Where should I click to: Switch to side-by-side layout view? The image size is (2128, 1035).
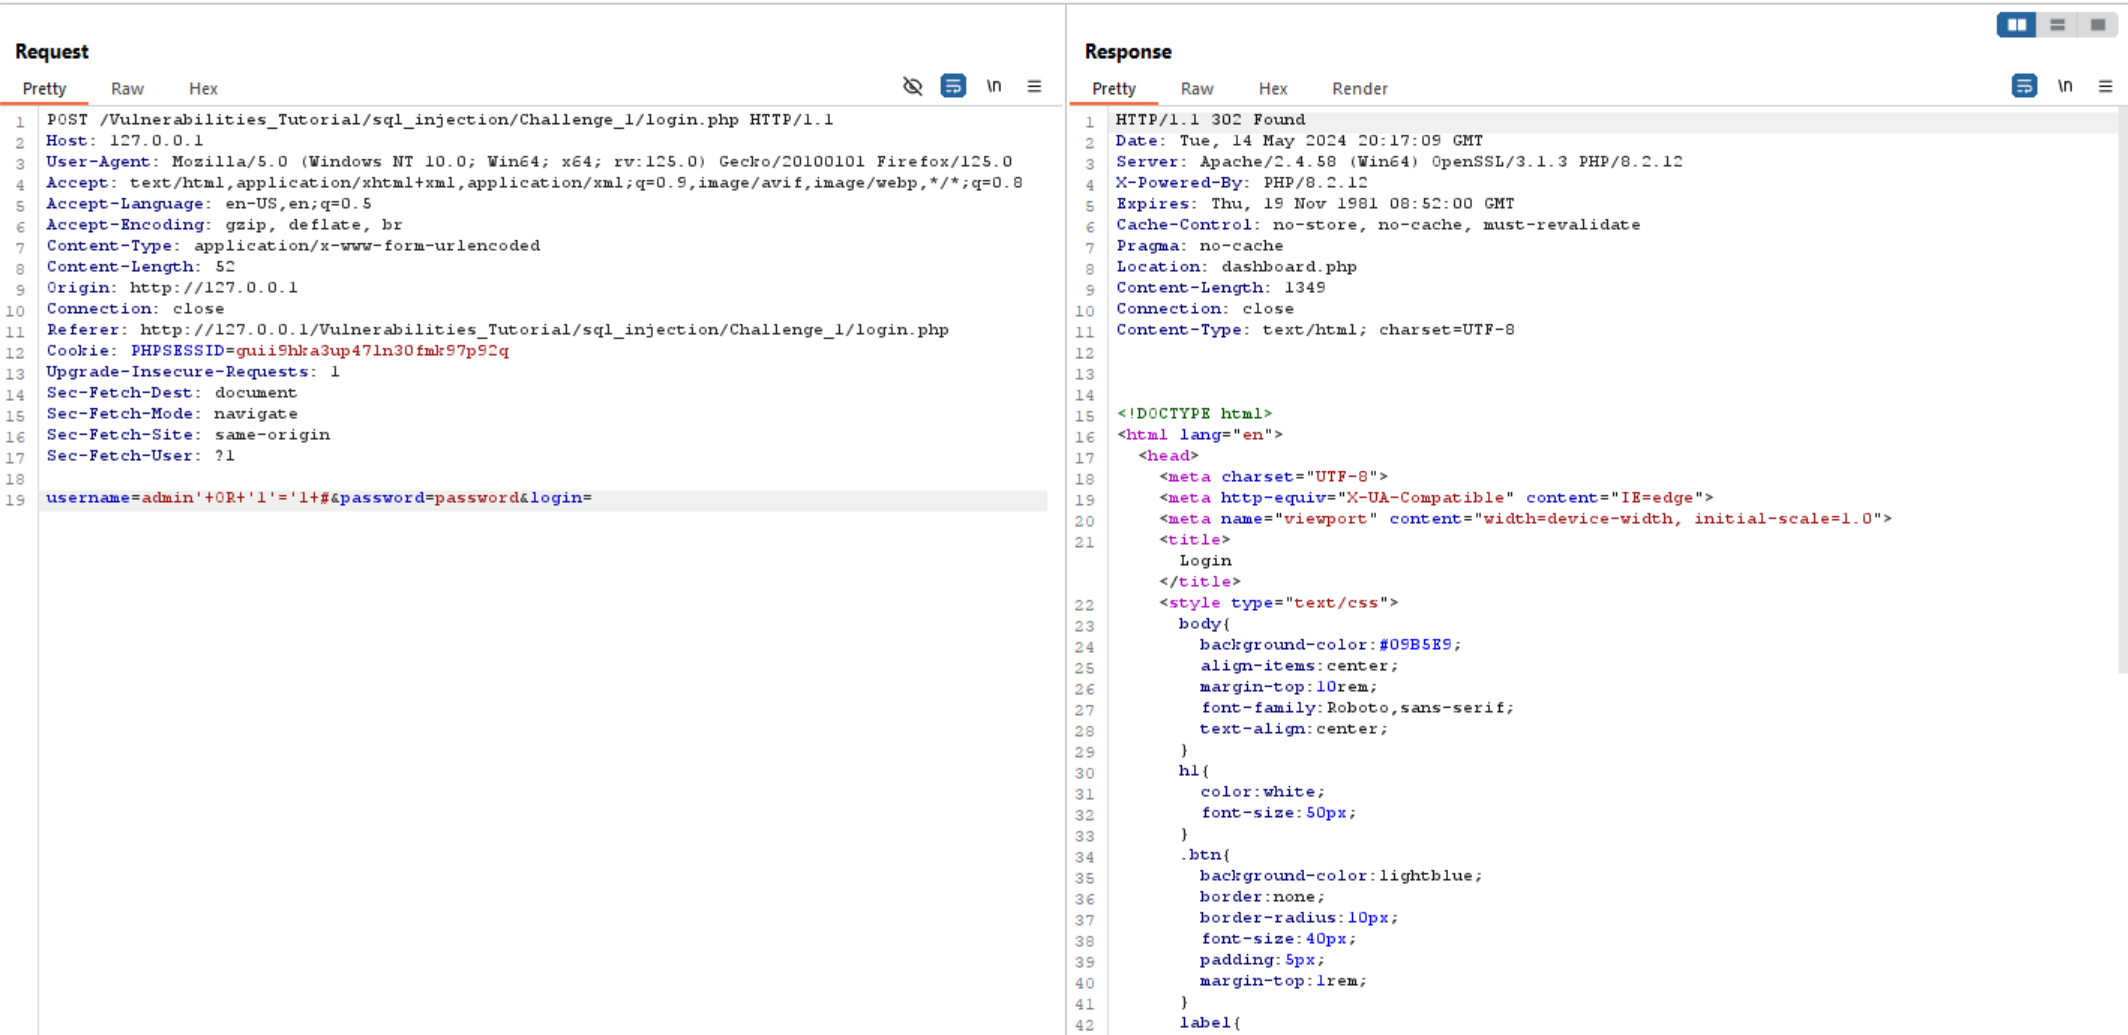(2016, 25)
